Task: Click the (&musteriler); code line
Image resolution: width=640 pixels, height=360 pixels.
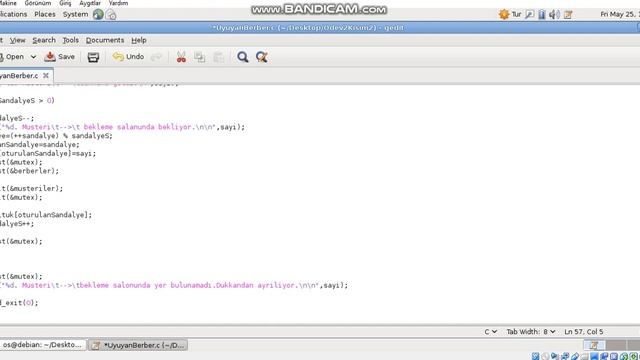Action: [32, 189]
